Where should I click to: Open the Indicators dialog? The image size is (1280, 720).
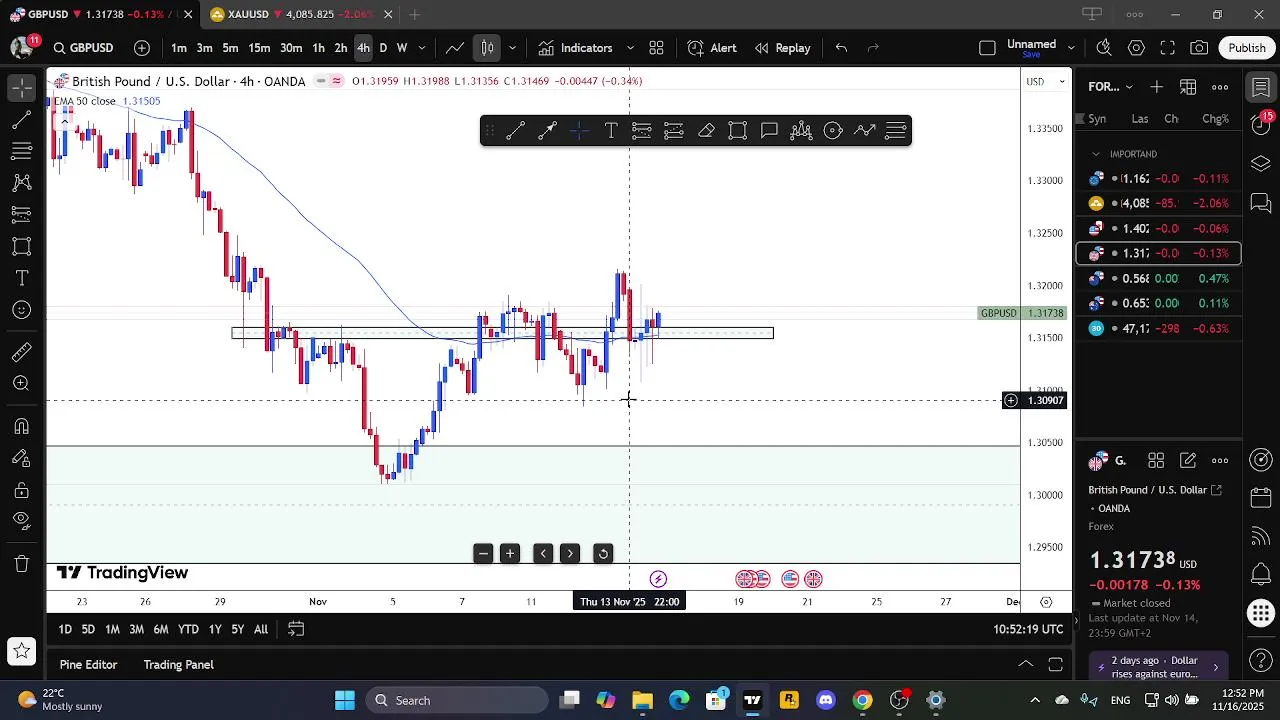coord(576,48)
